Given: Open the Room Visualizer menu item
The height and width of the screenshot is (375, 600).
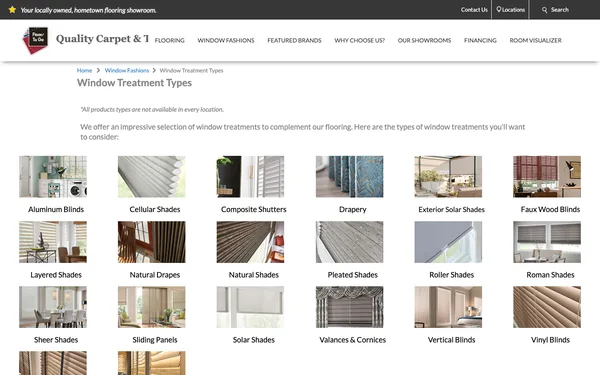Looking at the screenshot, I should click(535, 40).
